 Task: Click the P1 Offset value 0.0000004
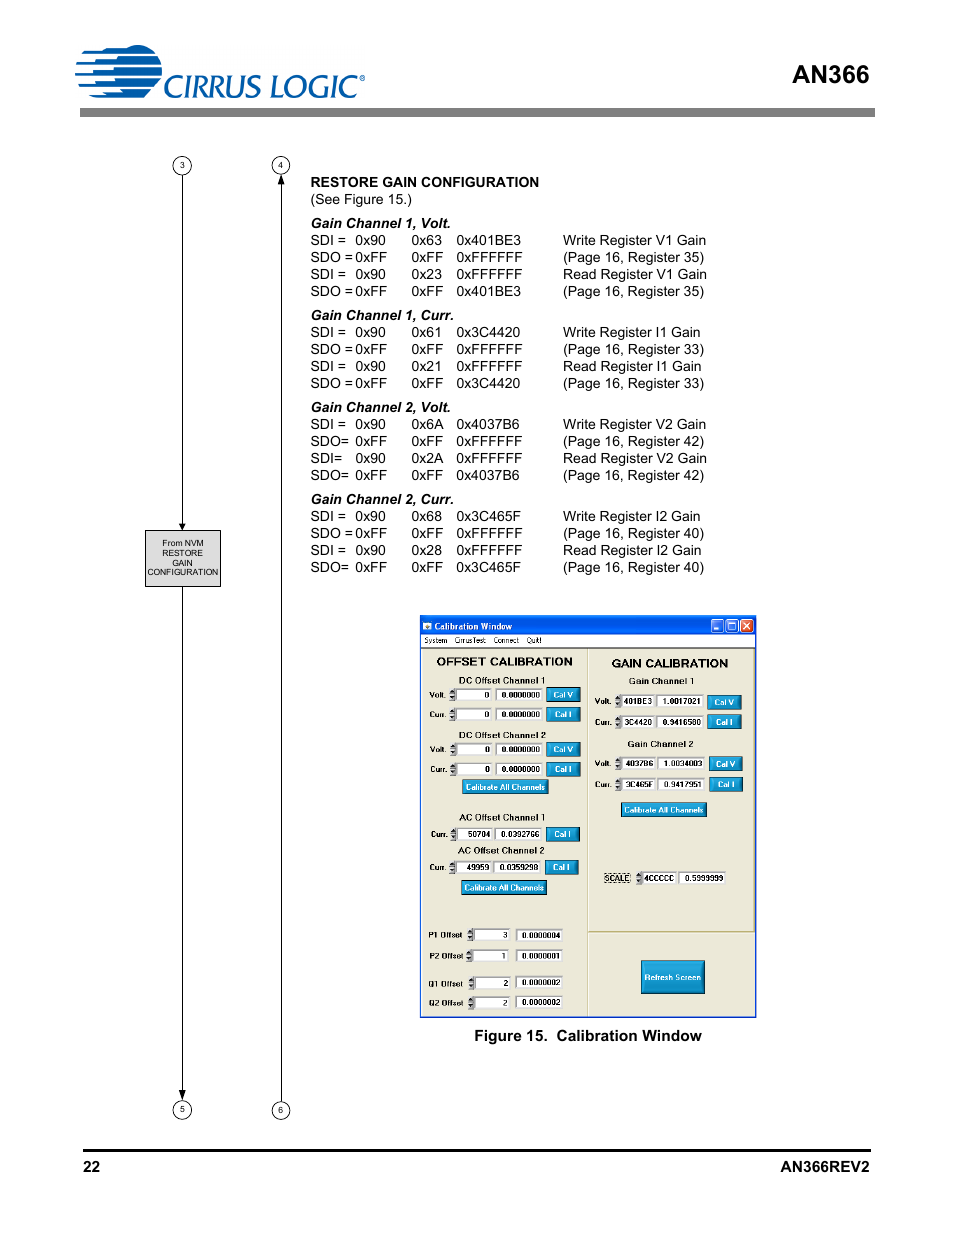tap(541, 935)
